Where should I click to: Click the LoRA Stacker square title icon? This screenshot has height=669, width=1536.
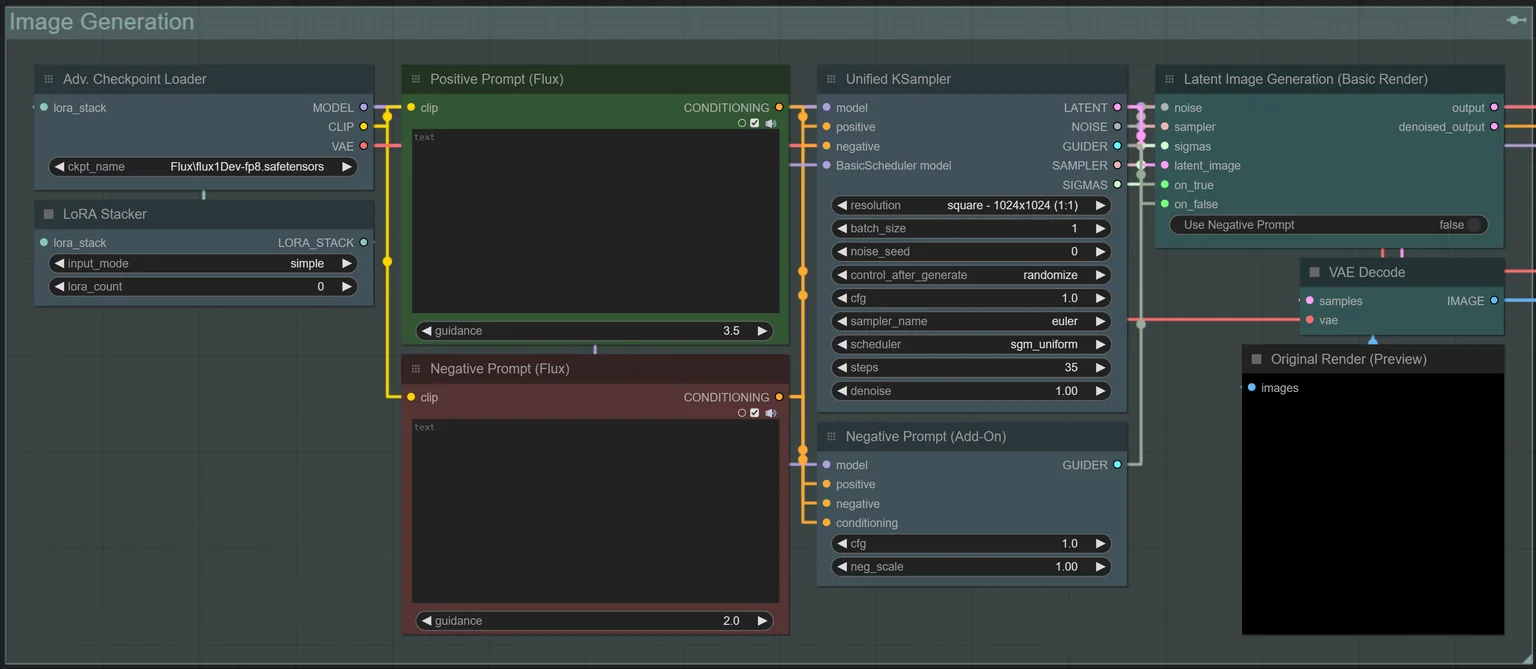(48, 214)
